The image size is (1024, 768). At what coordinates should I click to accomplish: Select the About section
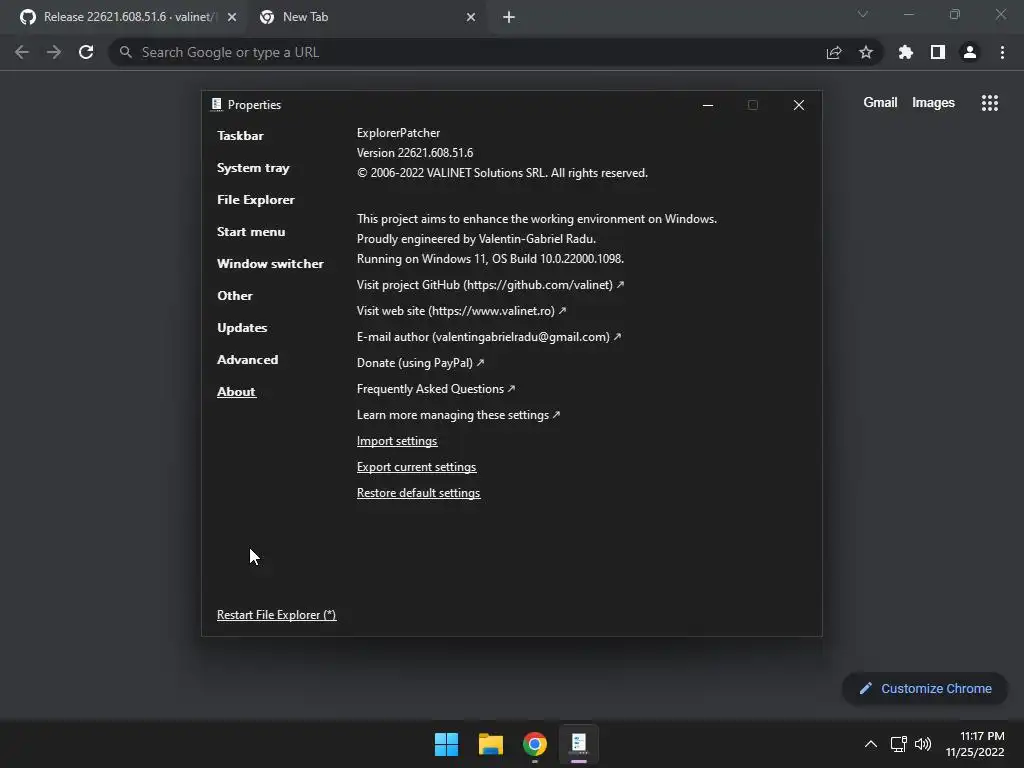[x=236, y=392]
